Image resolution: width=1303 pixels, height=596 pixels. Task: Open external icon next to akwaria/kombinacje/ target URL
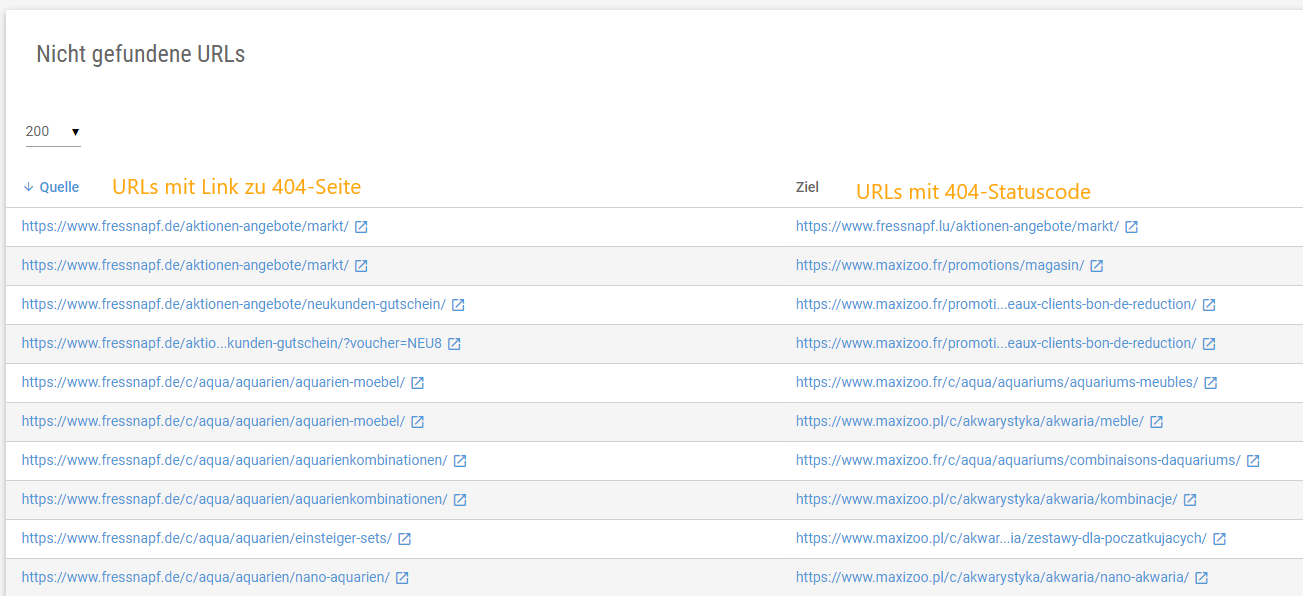1190,500
